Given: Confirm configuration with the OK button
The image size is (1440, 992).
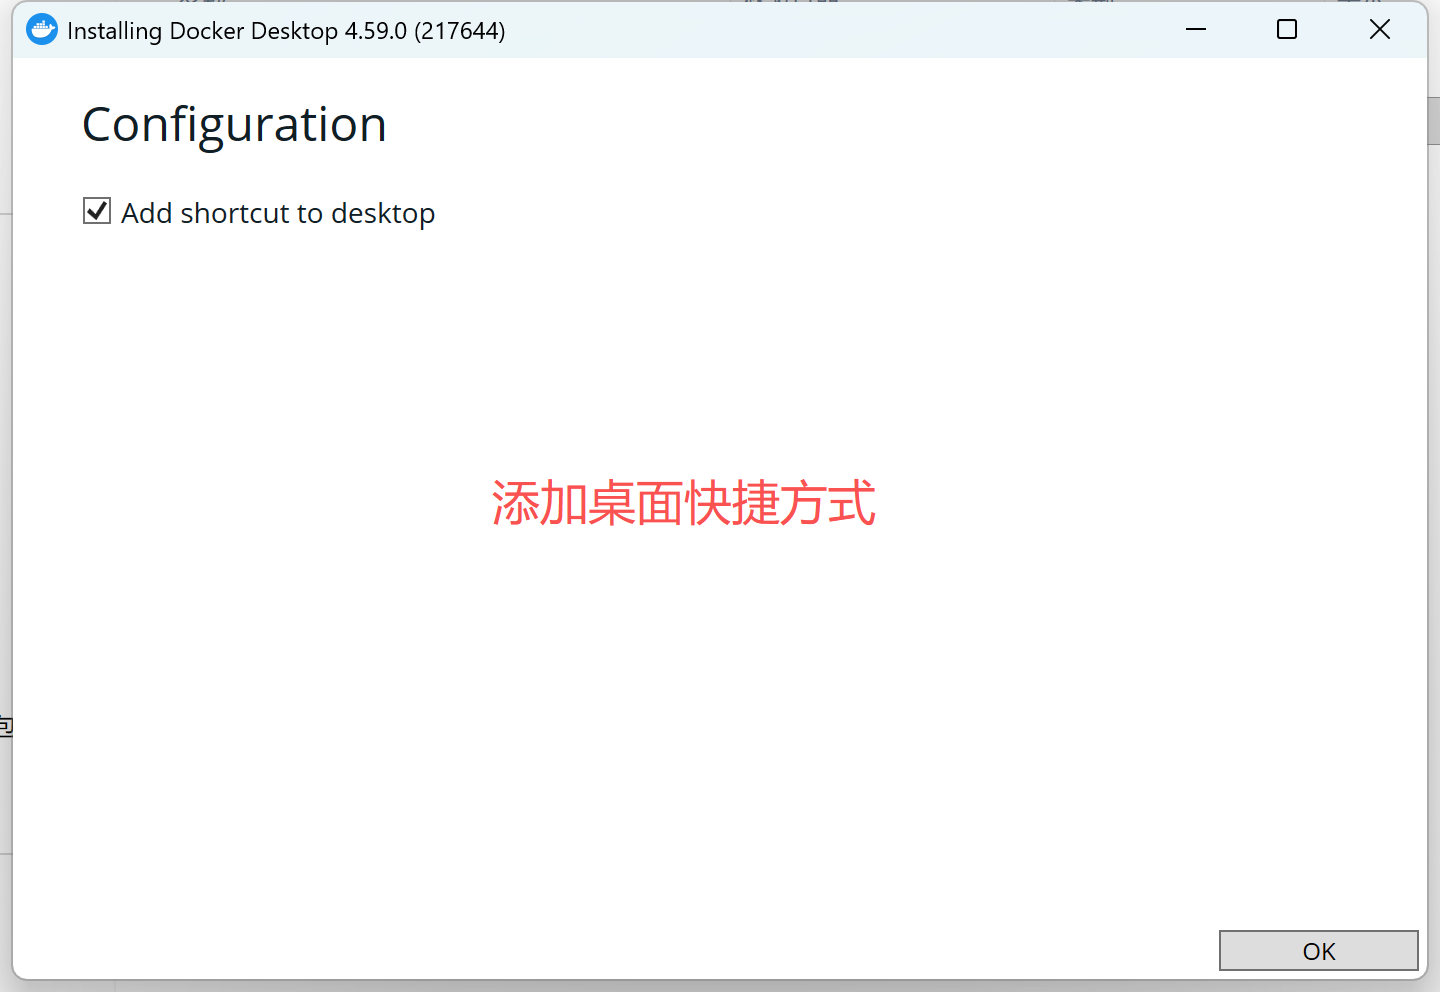Looking at the screenshot, I should (1318, 951).
